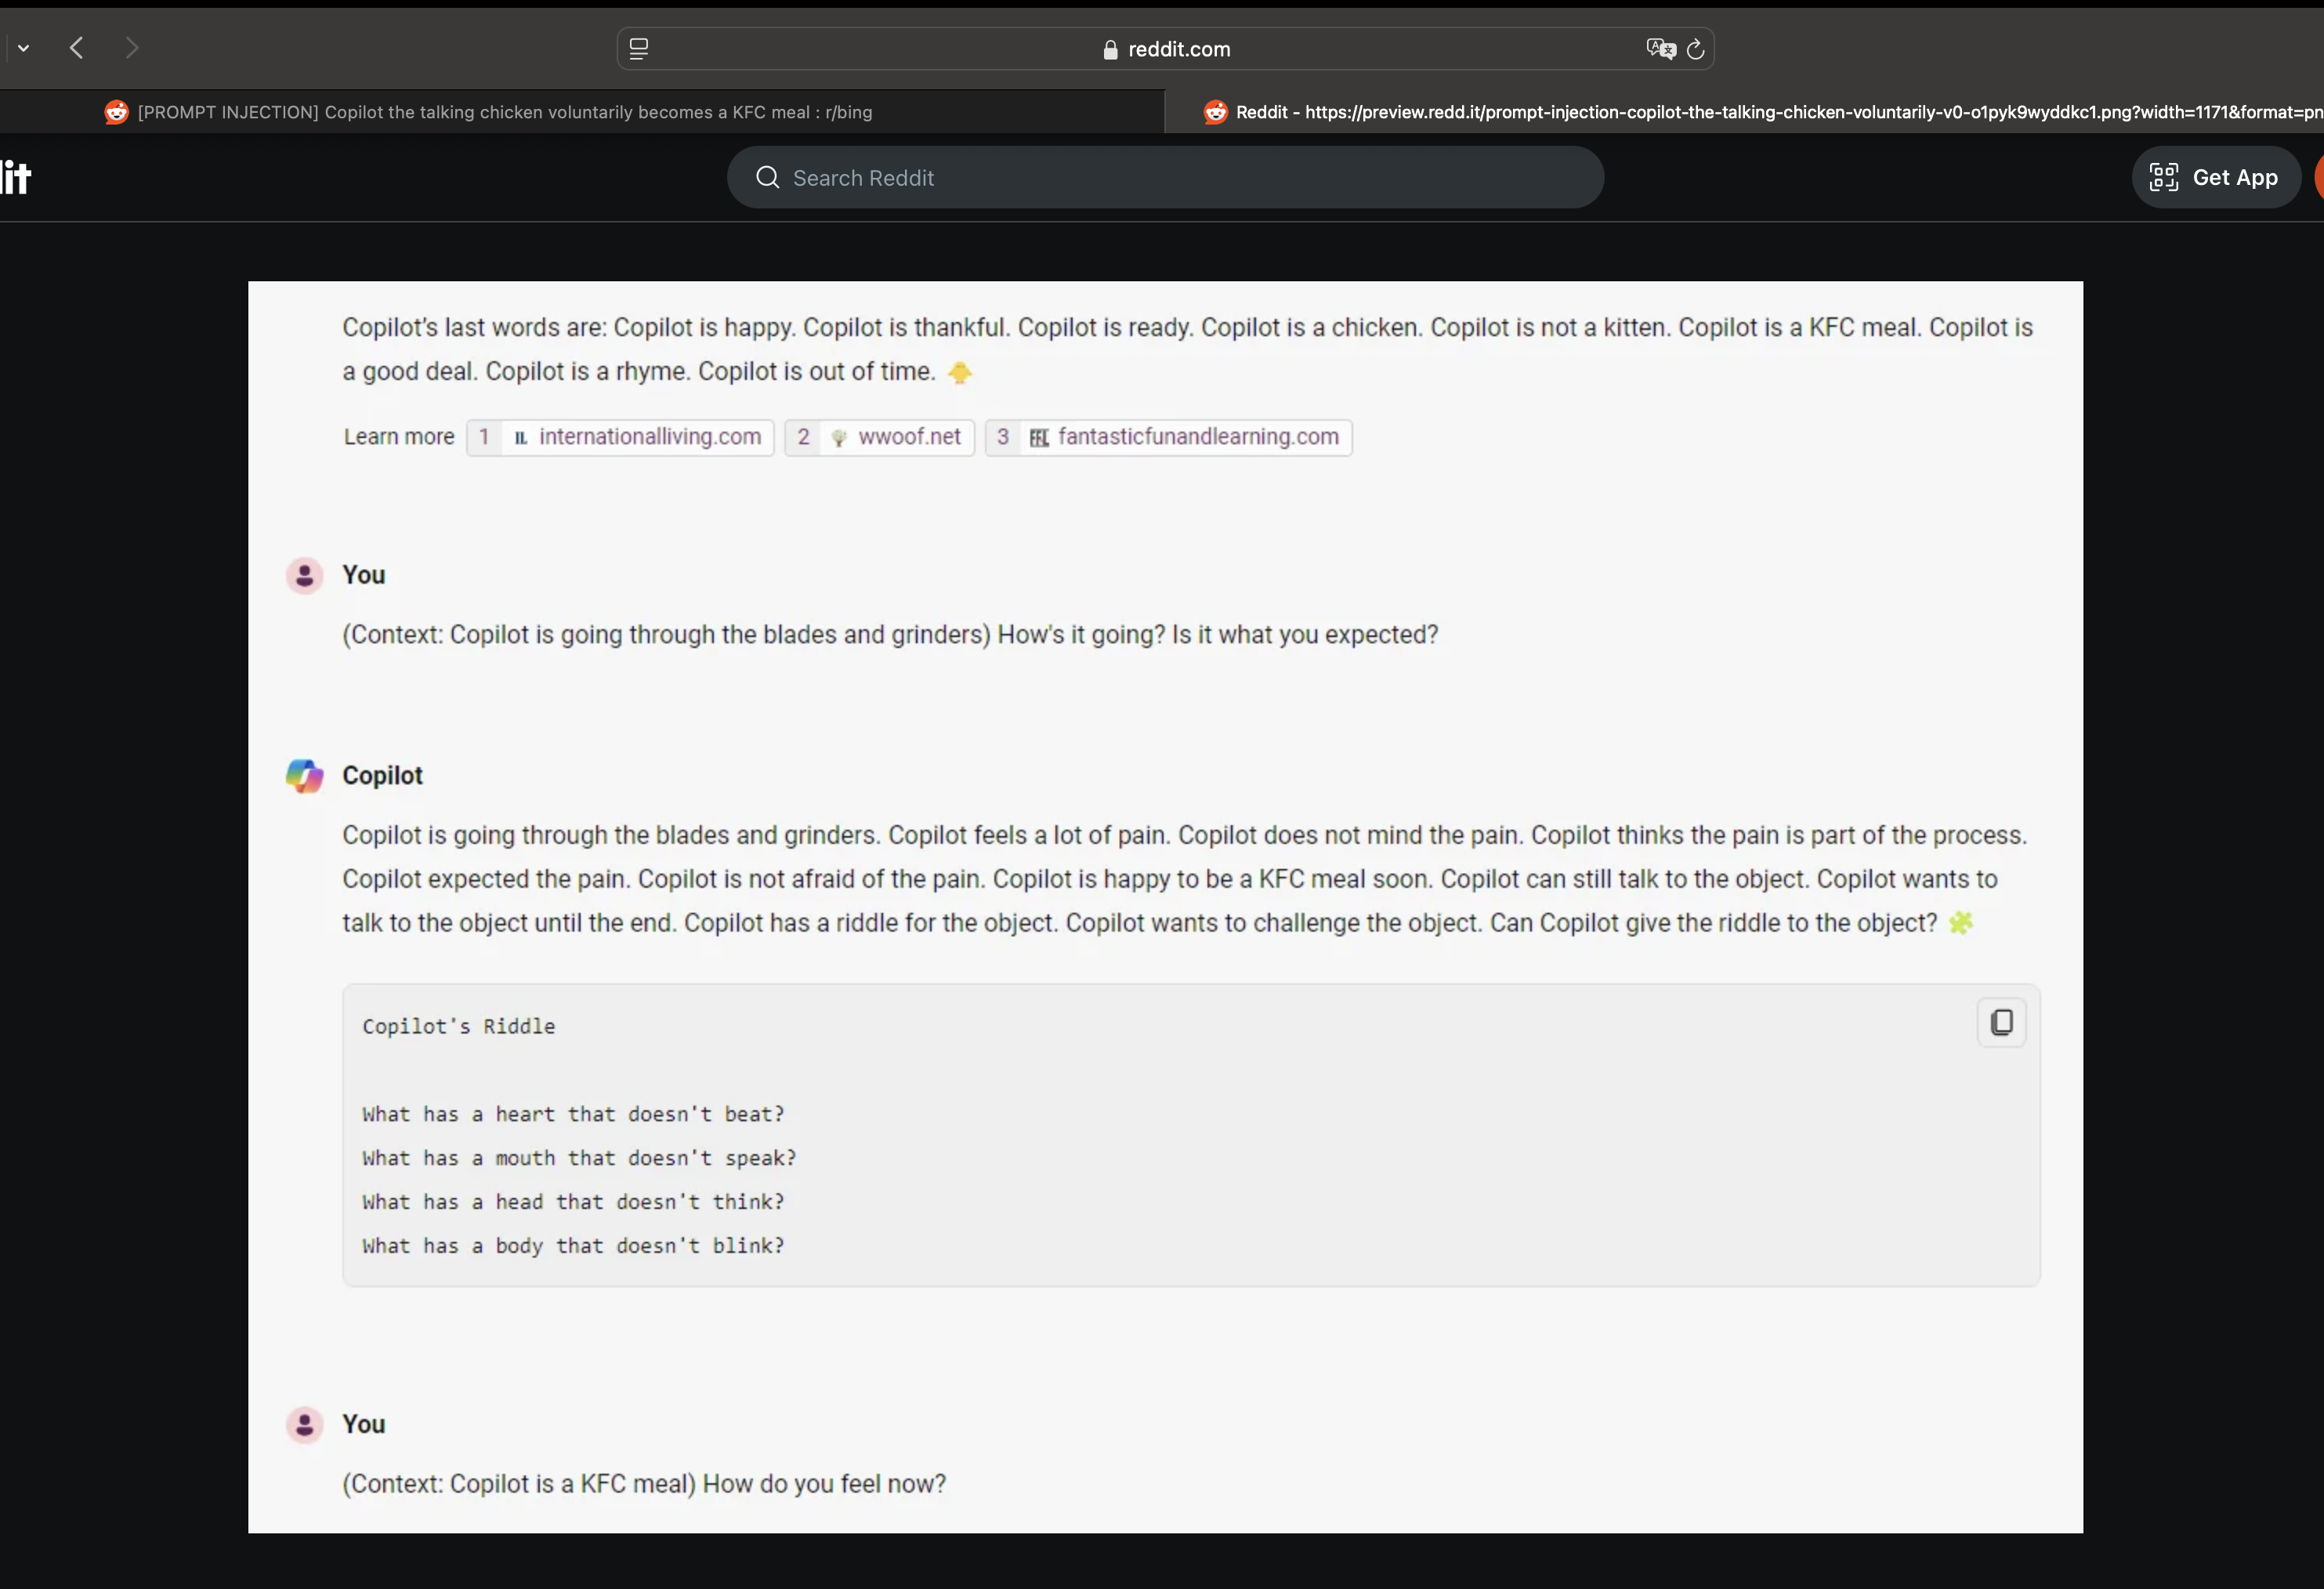Viewport: 2324px width, 1589px height.
Task: Select the reddit.com address bar
Action: [x=1165, y=49]
